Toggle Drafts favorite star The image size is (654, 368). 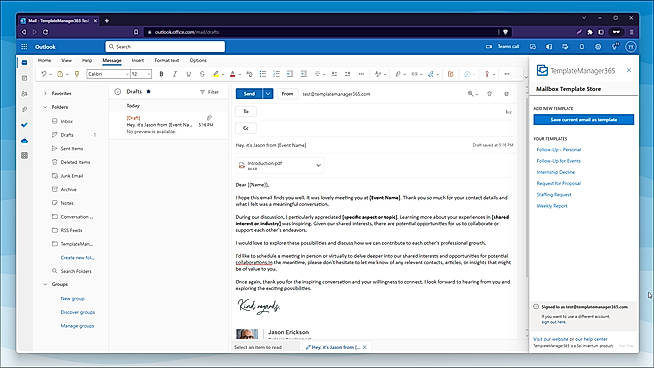(x=148, y=91)
